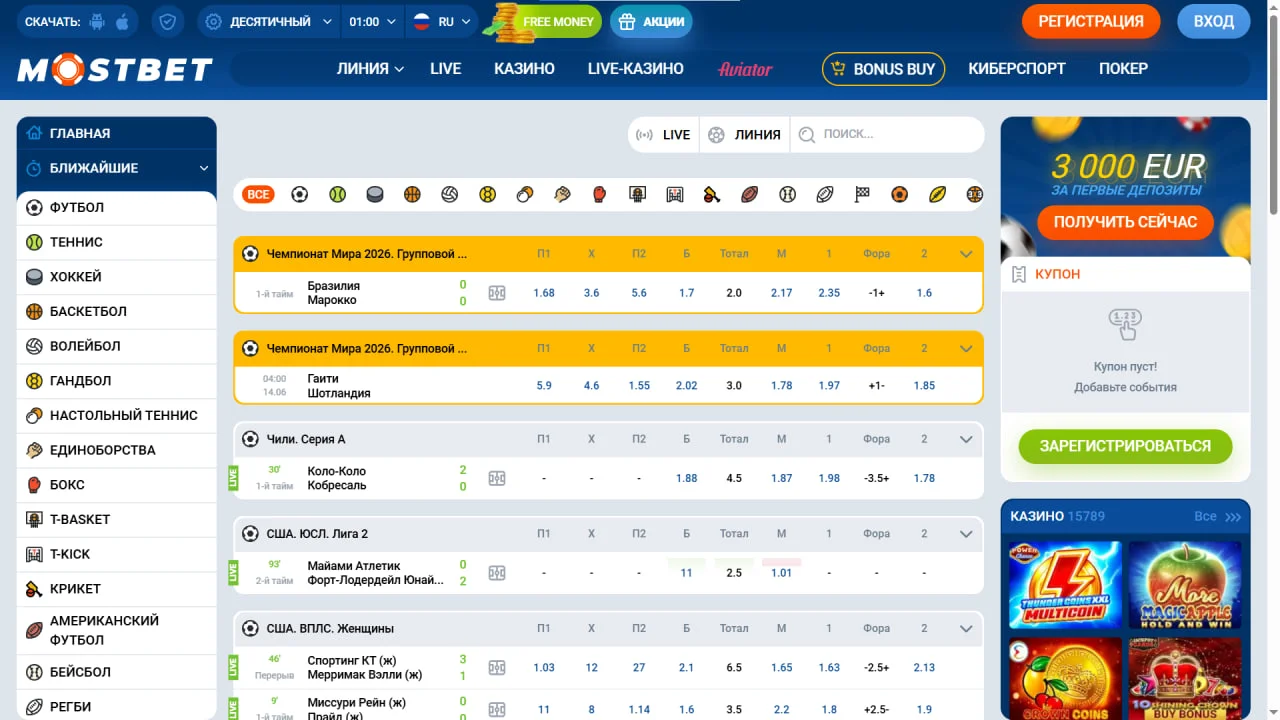This screenshot has width=1280, height=720.
Task: Open the КИБЕРСПОРТ navigation tab
Action: 1017,69
